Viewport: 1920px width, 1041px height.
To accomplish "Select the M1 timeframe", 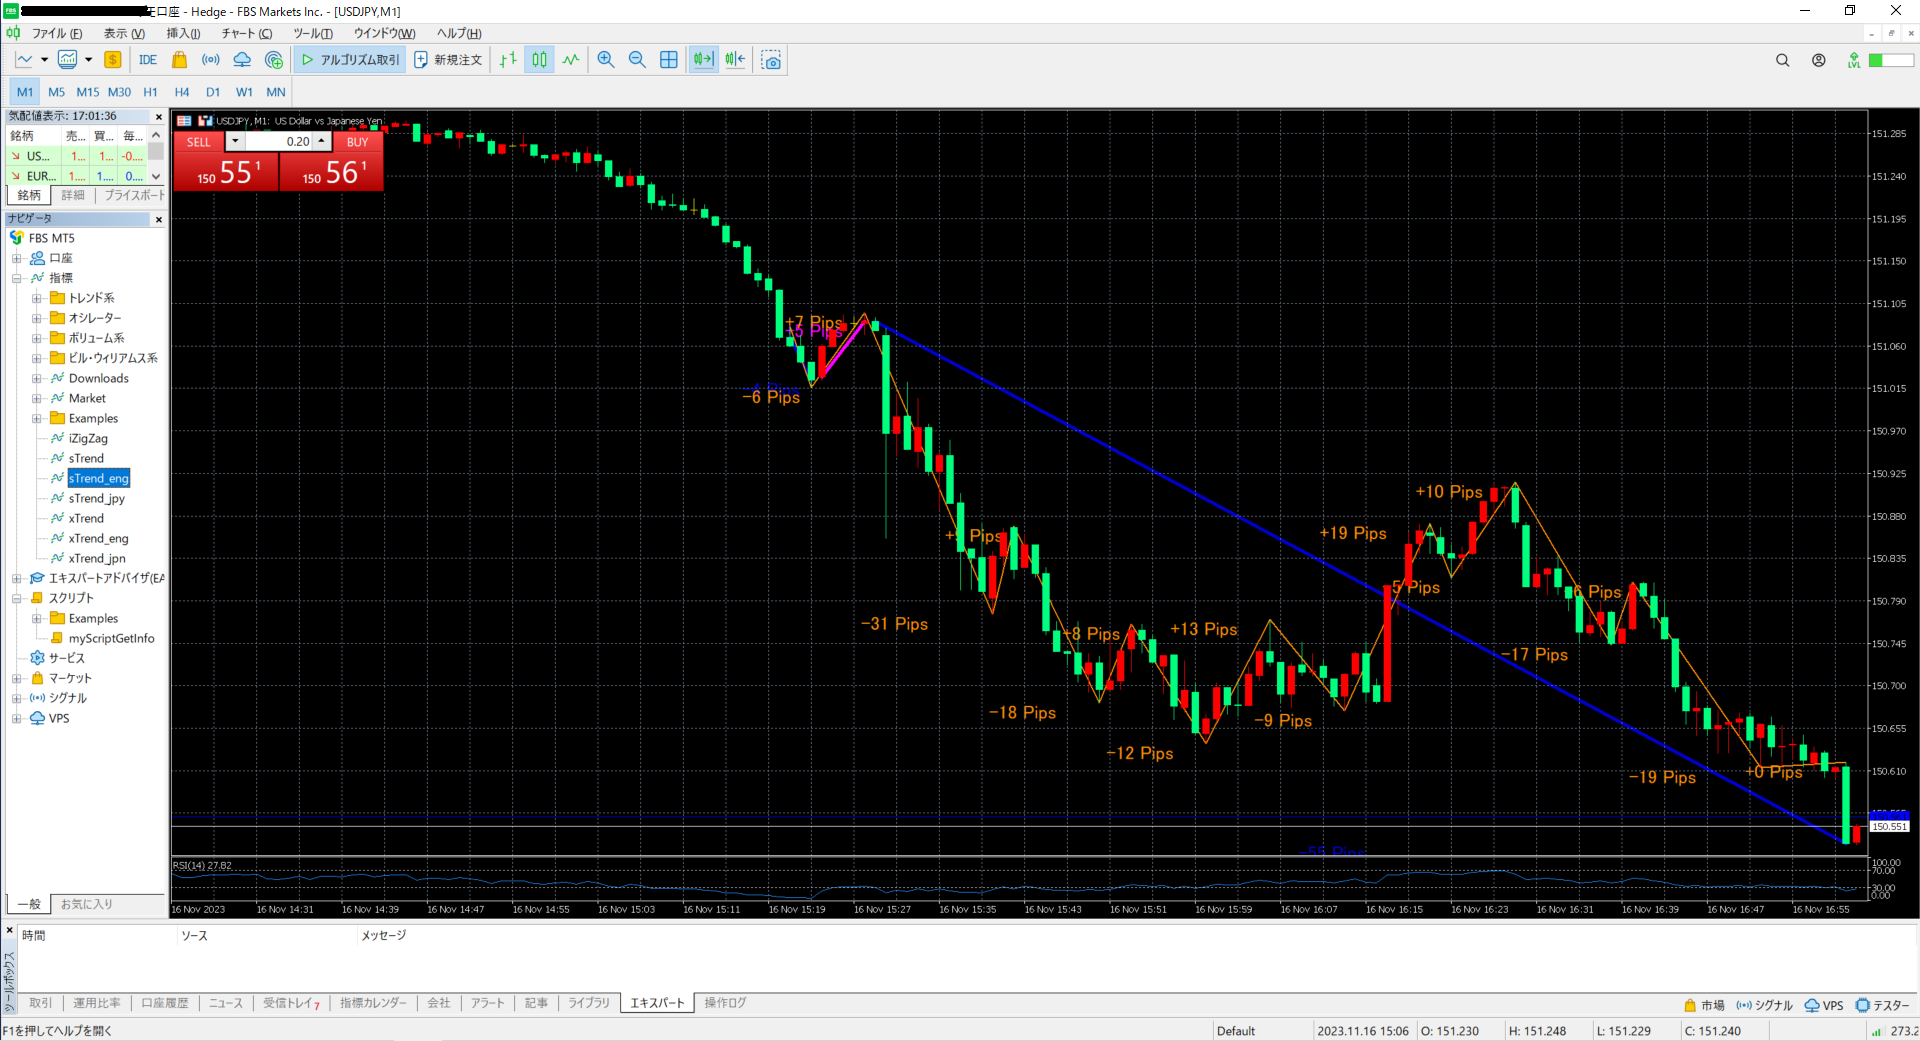I will 25,92.
